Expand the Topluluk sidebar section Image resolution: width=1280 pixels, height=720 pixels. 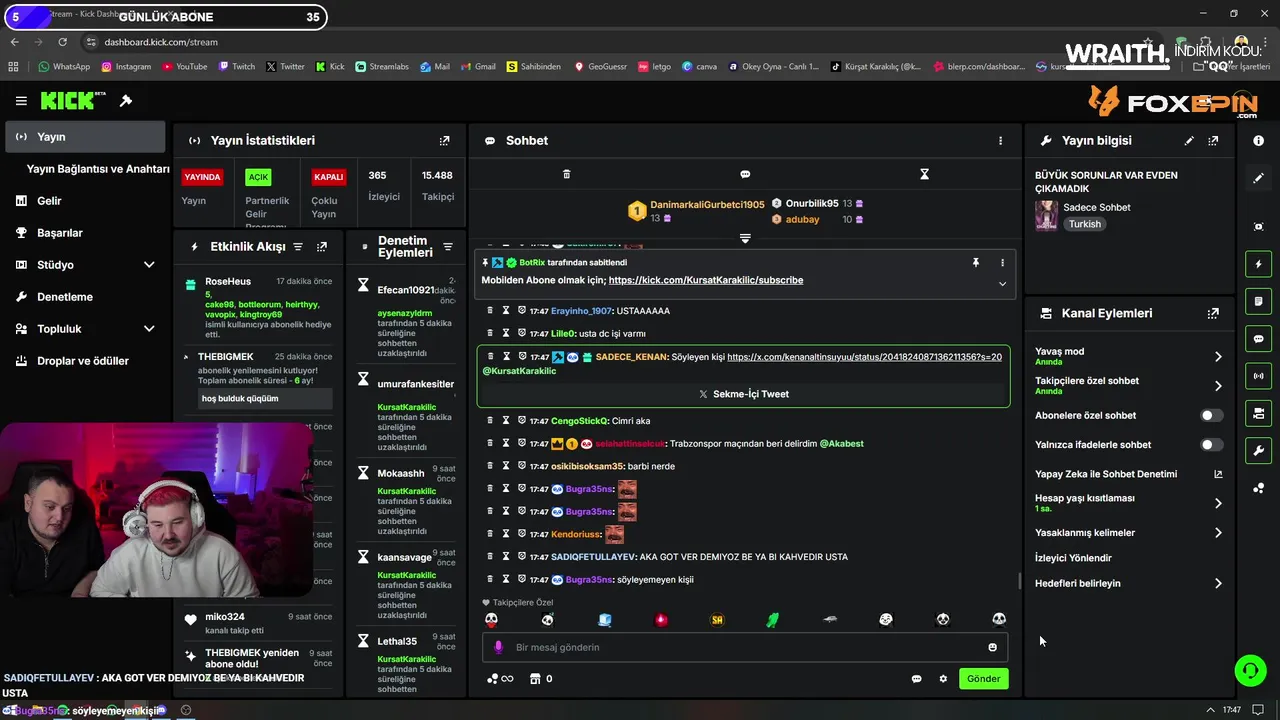(x=149, y=329)
